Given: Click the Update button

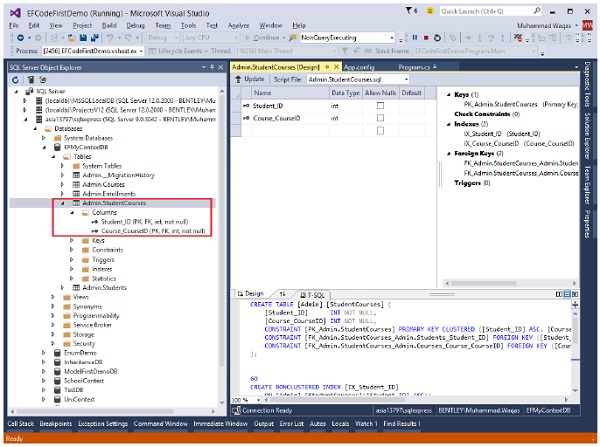Looking at the screenshot, I should 250,78.
